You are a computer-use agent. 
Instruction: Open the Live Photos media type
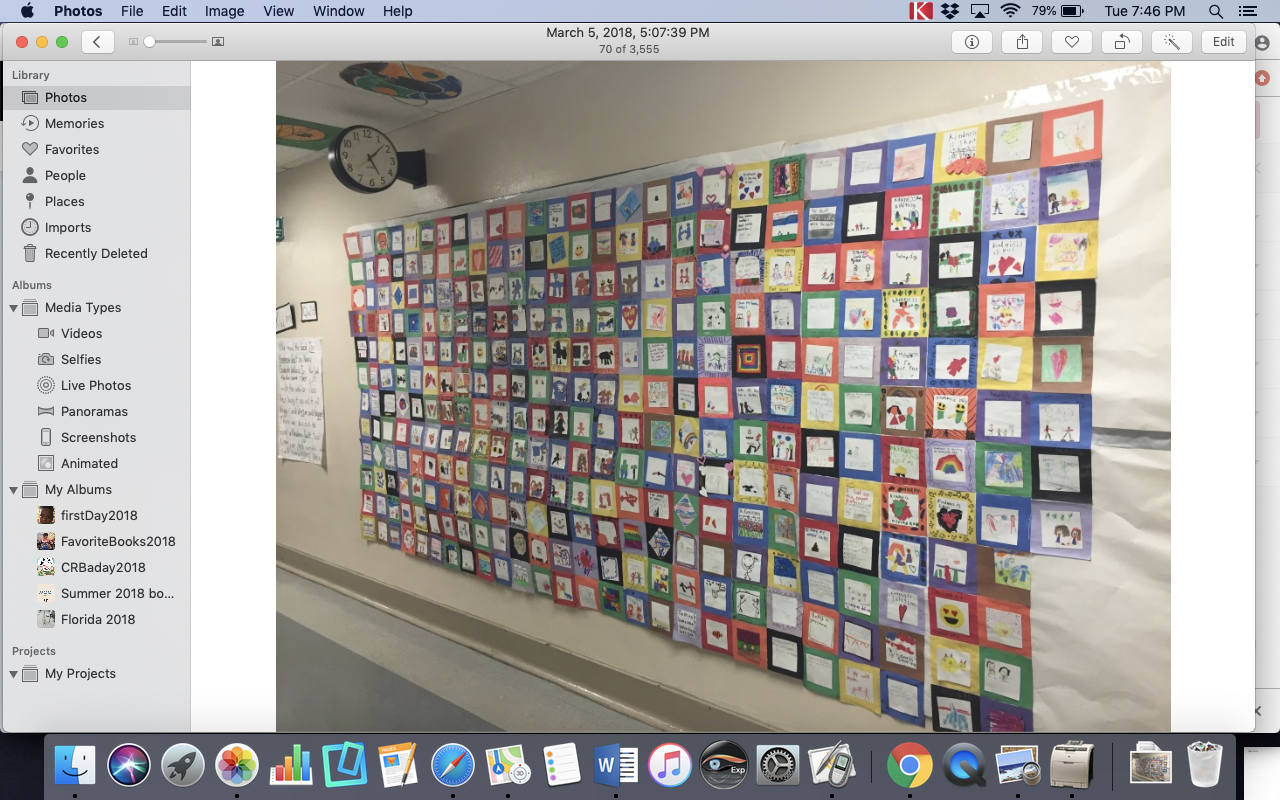(x=95, y=385)
